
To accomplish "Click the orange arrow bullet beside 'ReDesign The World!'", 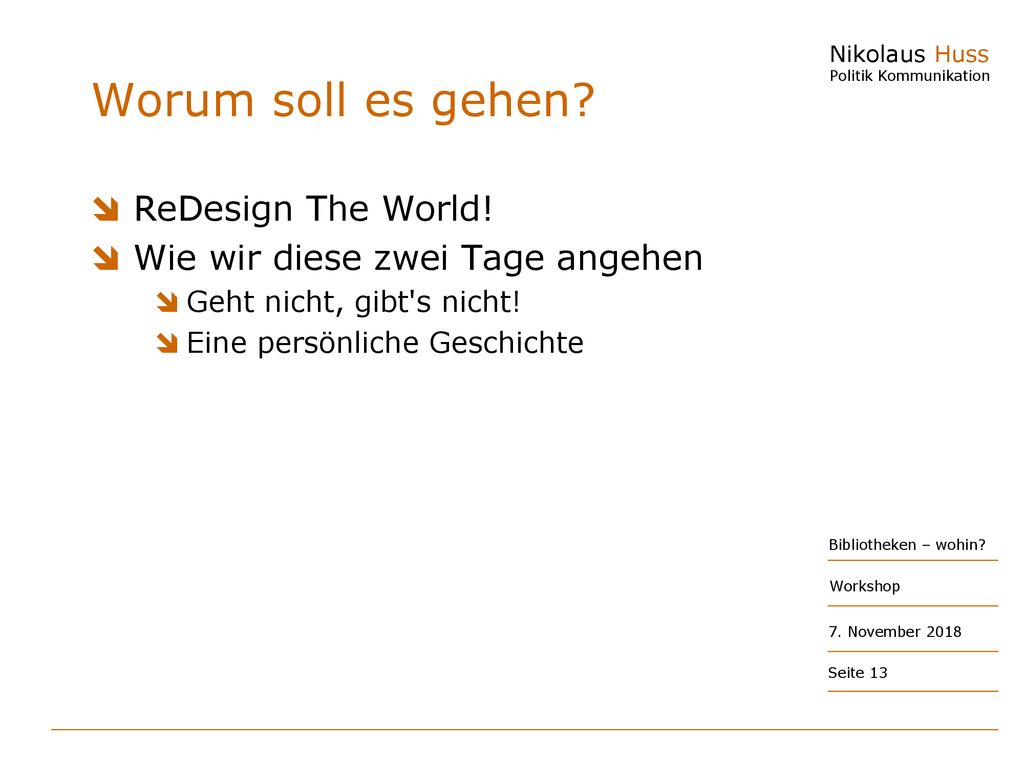I will click(106, 210).
